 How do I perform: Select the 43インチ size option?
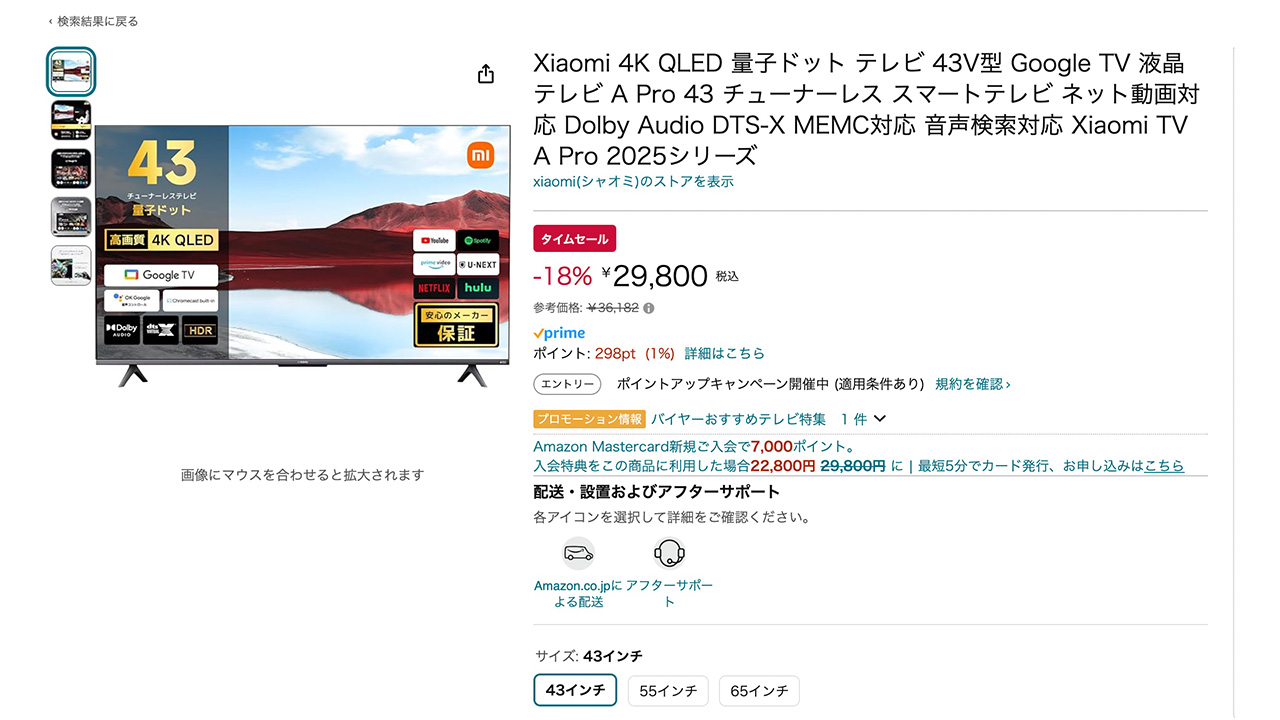(x=575, y=690)
